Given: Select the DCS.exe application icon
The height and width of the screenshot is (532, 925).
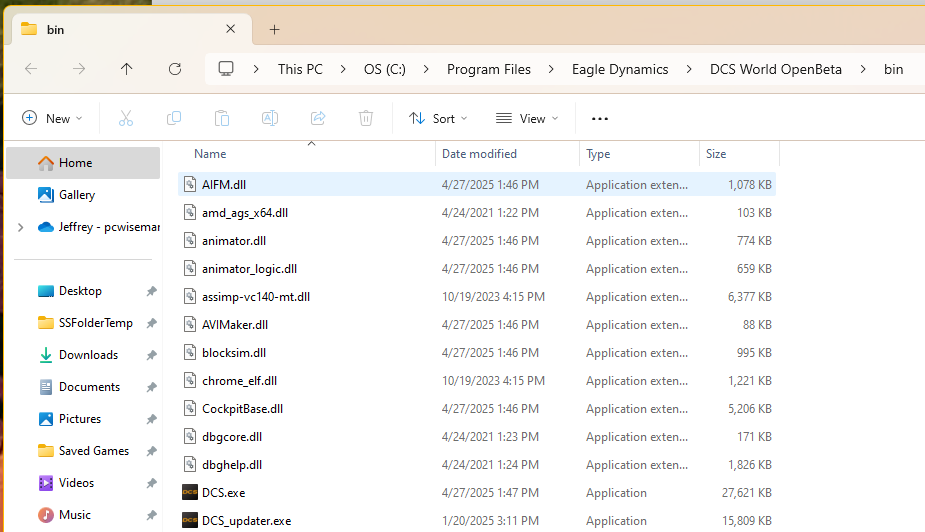Looking at the screenshot, I should [189, 492].
